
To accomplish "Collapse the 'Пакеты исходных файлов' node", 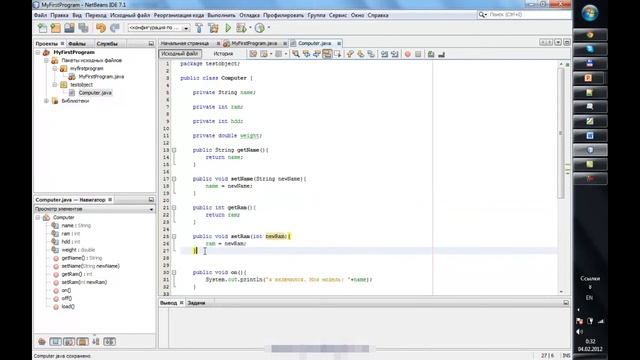I will pyautogui.click(x=47, y=60).
